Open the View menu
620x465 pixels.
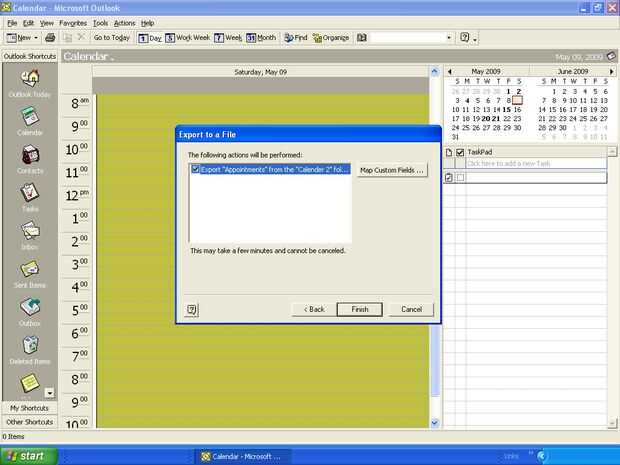(47, 23)
